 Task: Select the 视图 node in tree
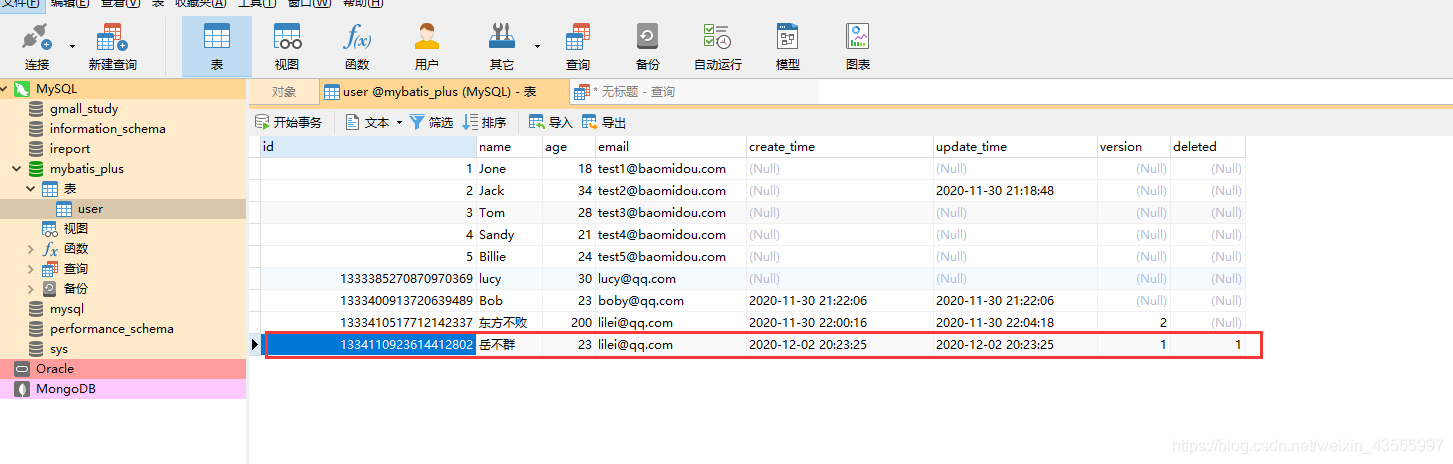click(x=76, y=229)
